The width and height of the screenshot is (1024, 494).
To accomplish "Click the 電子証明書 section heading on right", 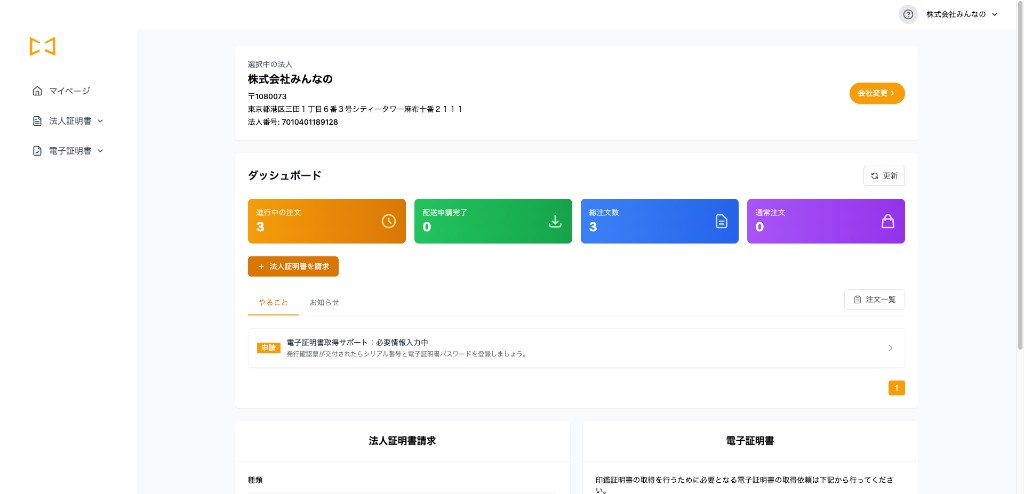I will point(750,441).
